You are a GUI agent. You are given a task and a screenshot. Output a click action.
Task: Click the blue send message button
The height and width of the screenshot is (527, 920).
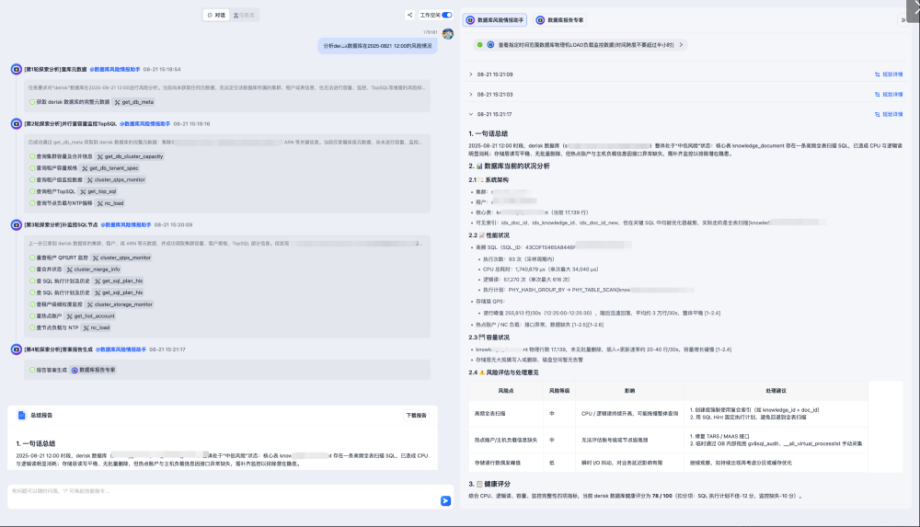(x=446, y=500)
